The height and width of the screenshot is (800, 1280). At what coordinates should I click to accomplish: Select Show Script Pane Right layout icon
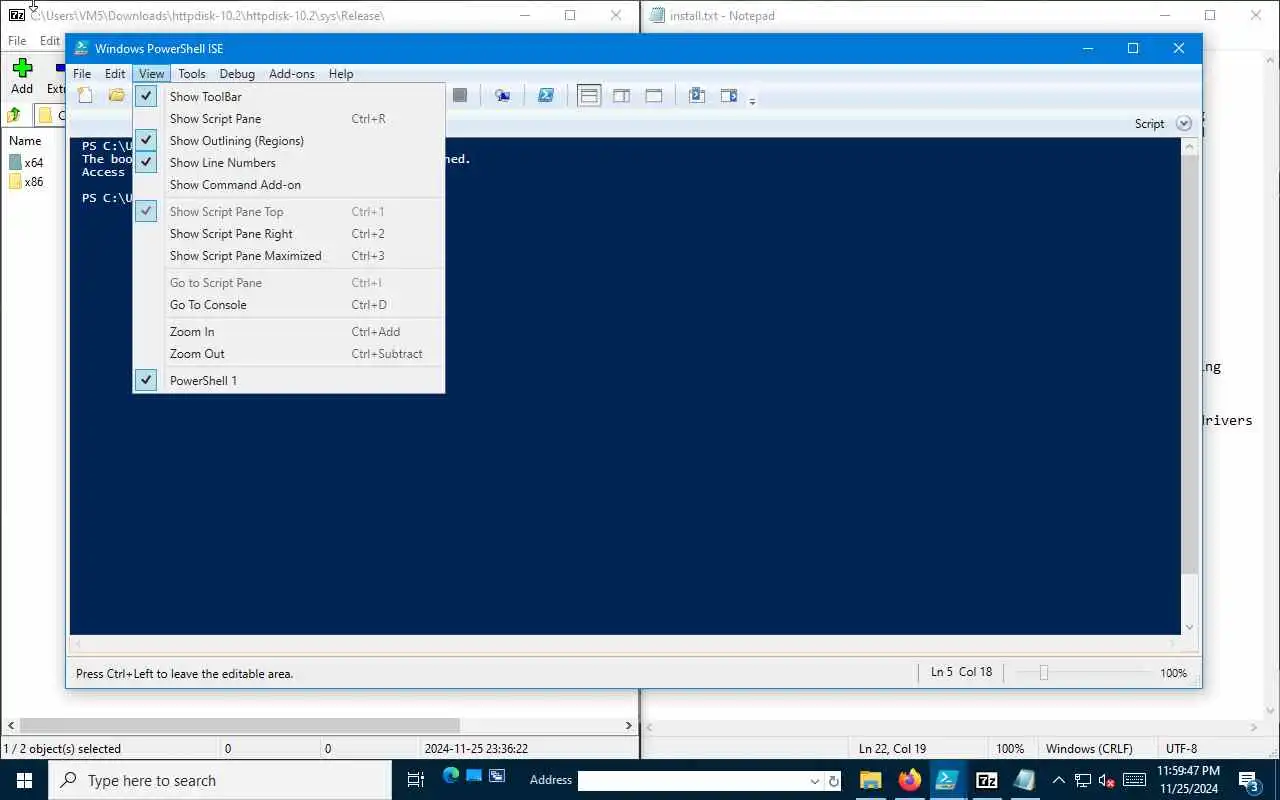click(x=621, y=96)
